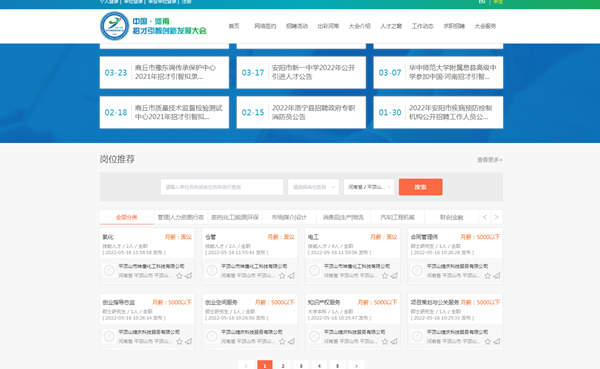Click company logo on 项目策划与公关服务 card
This screenshot has width=600, height=369.
click(x=417, y=336)
